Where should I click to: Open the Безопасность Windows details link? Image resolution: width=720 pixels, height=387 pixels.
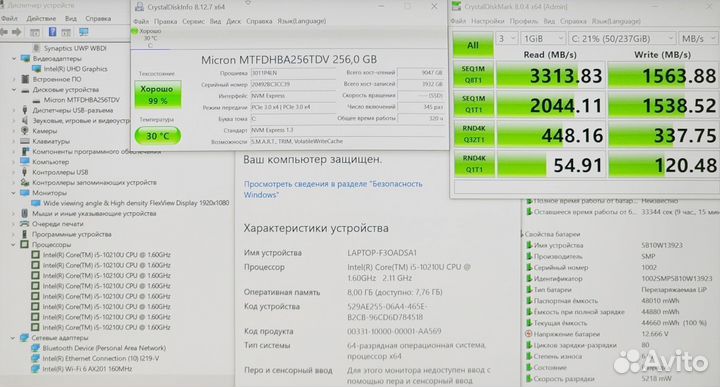click(333, 189)
